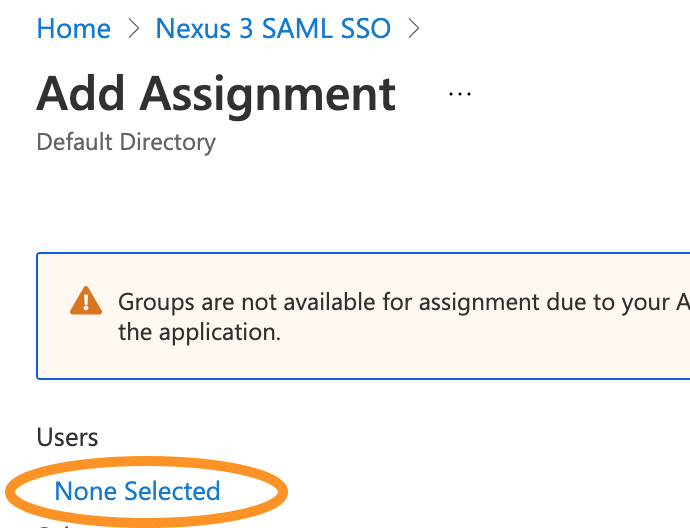Click the chevron after Home breadcrumb
This screenshot has width=690, height=528.
(134, 29)
